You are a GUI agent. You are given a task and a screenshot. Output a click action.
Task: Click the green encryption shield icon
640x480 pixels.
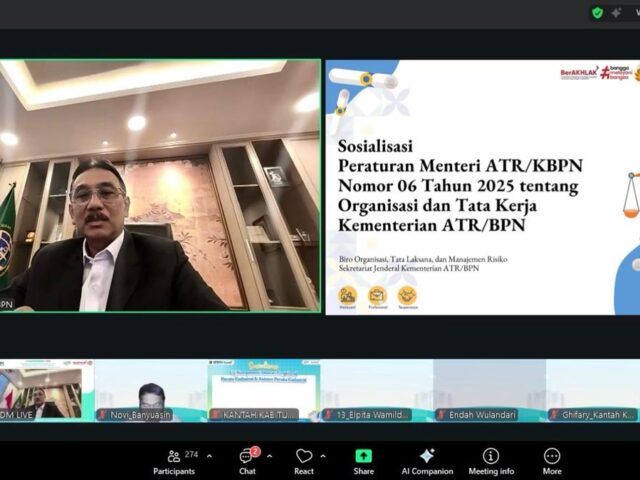point(598,12)
